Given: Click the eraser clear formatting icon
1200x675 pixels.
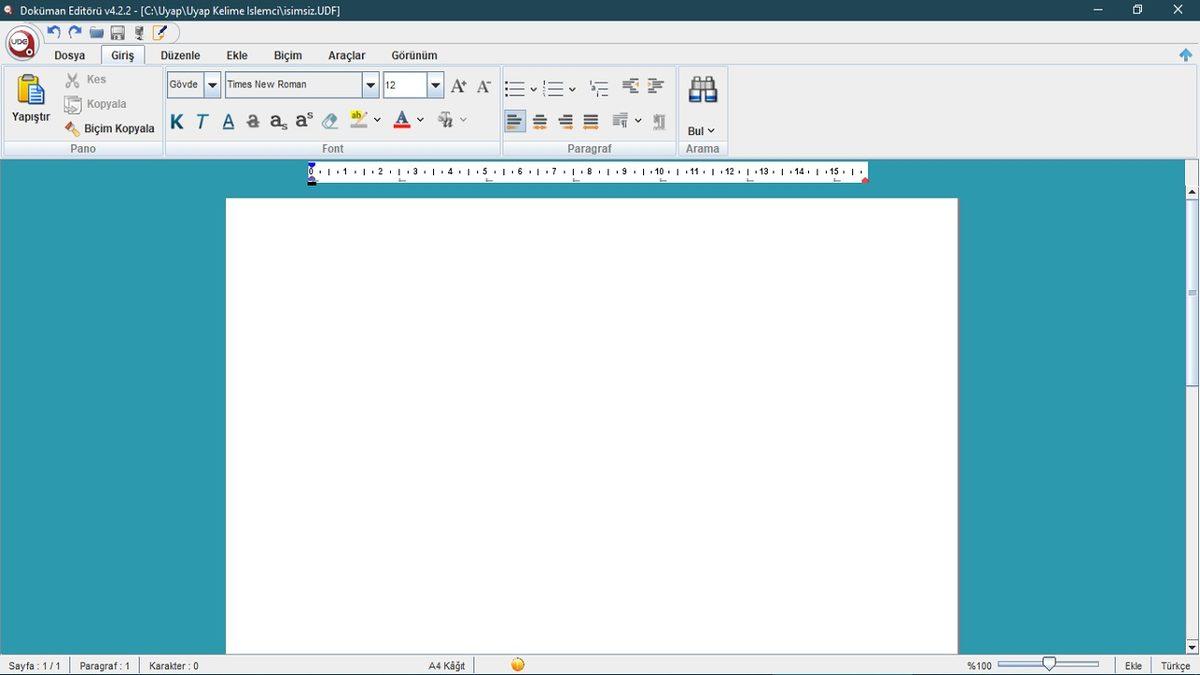Looking at the screenshot, I should (330, 121).
